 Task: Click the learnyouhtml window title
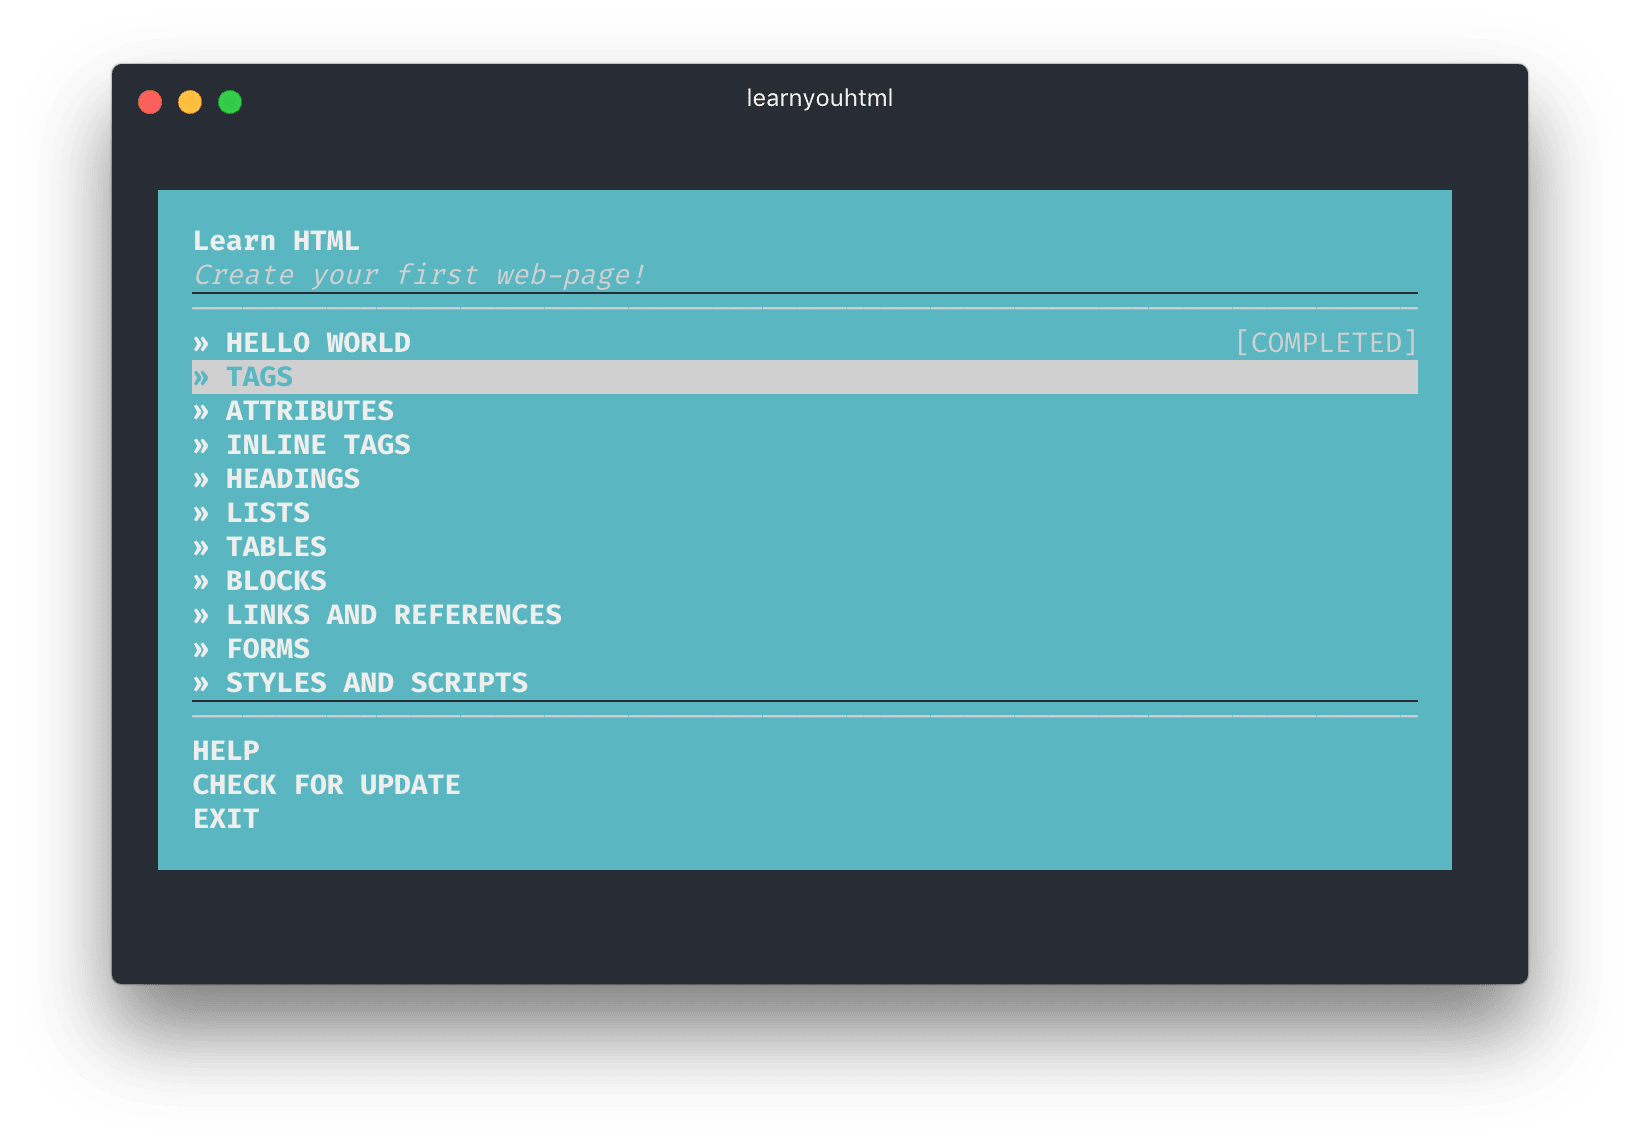(820, 98)
